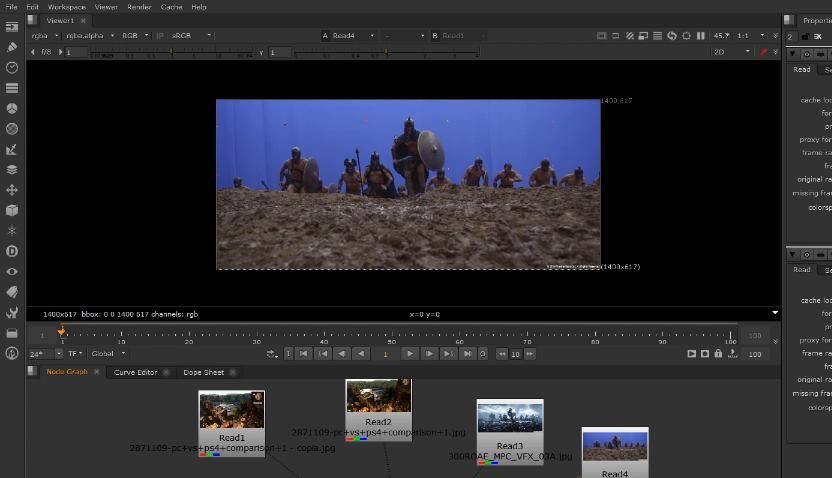Open the Furnace plugins icon
Viewport: 832px width, 478px height.
12,353
